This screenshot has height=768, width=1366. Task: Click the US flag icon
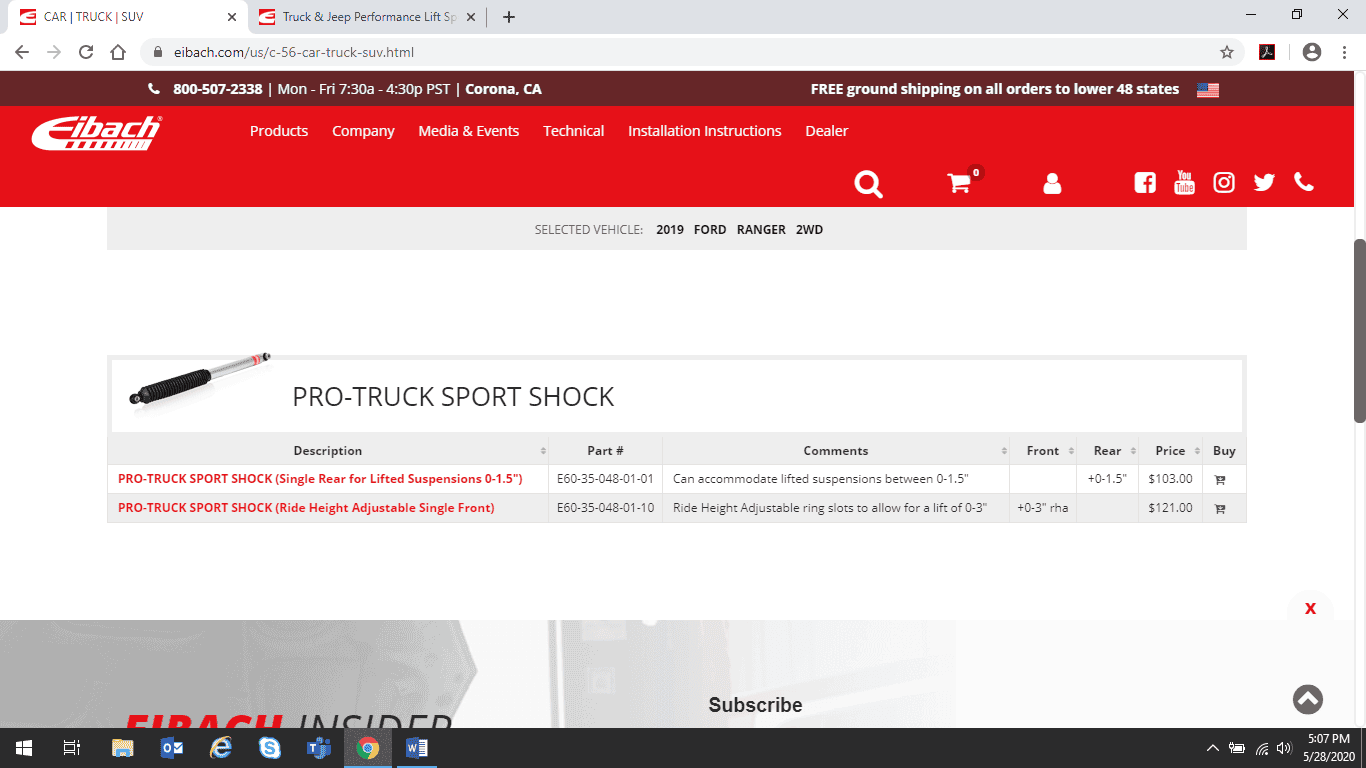(x=1208, y=90)
